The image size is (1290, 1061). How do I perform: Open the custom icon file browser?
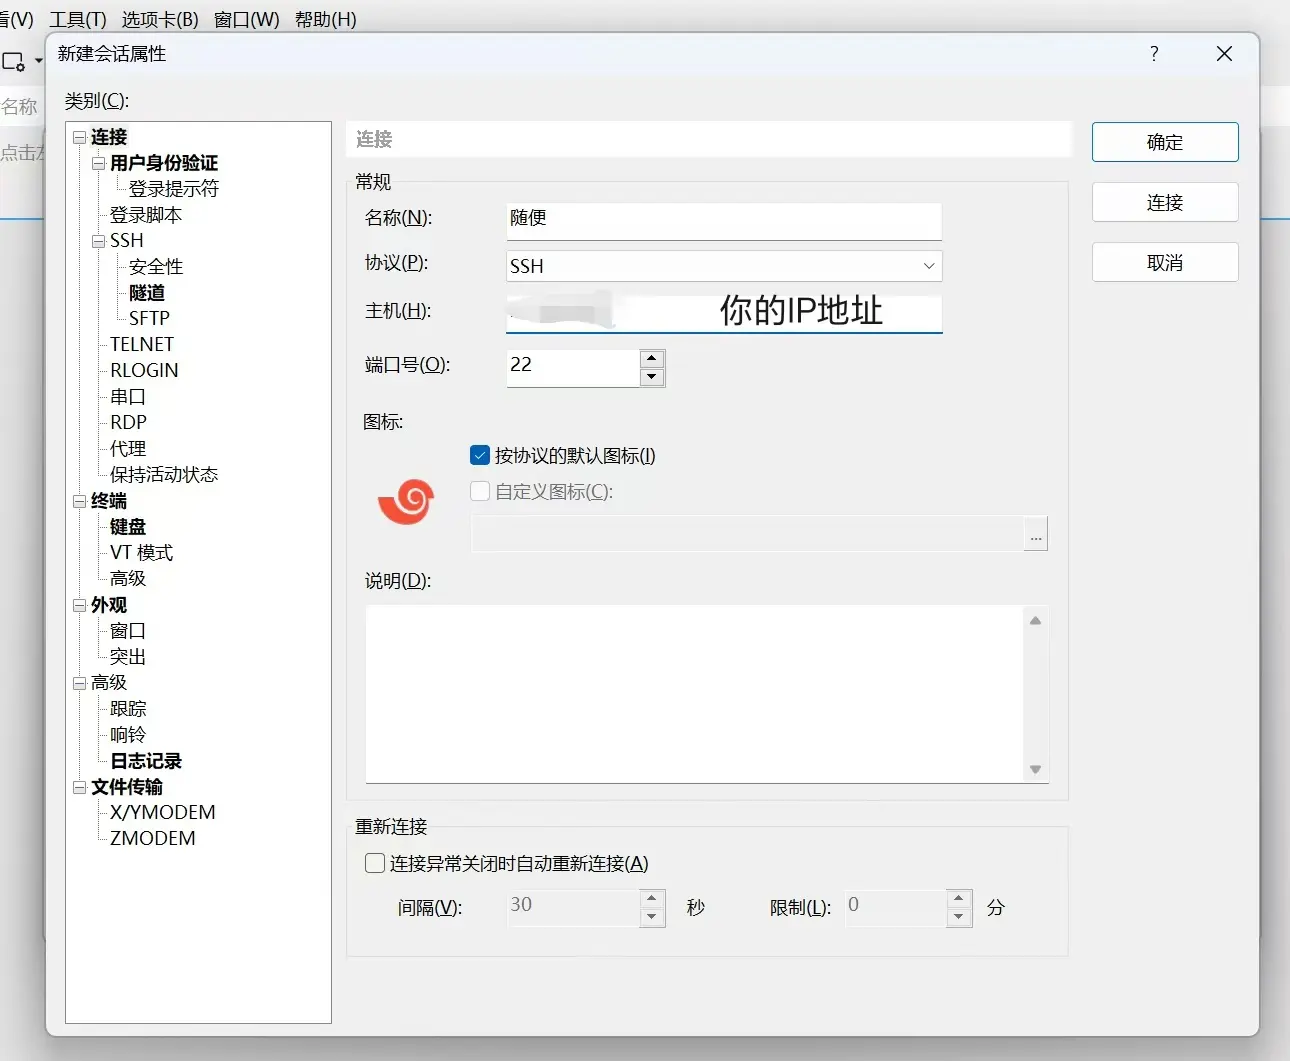1036,534
